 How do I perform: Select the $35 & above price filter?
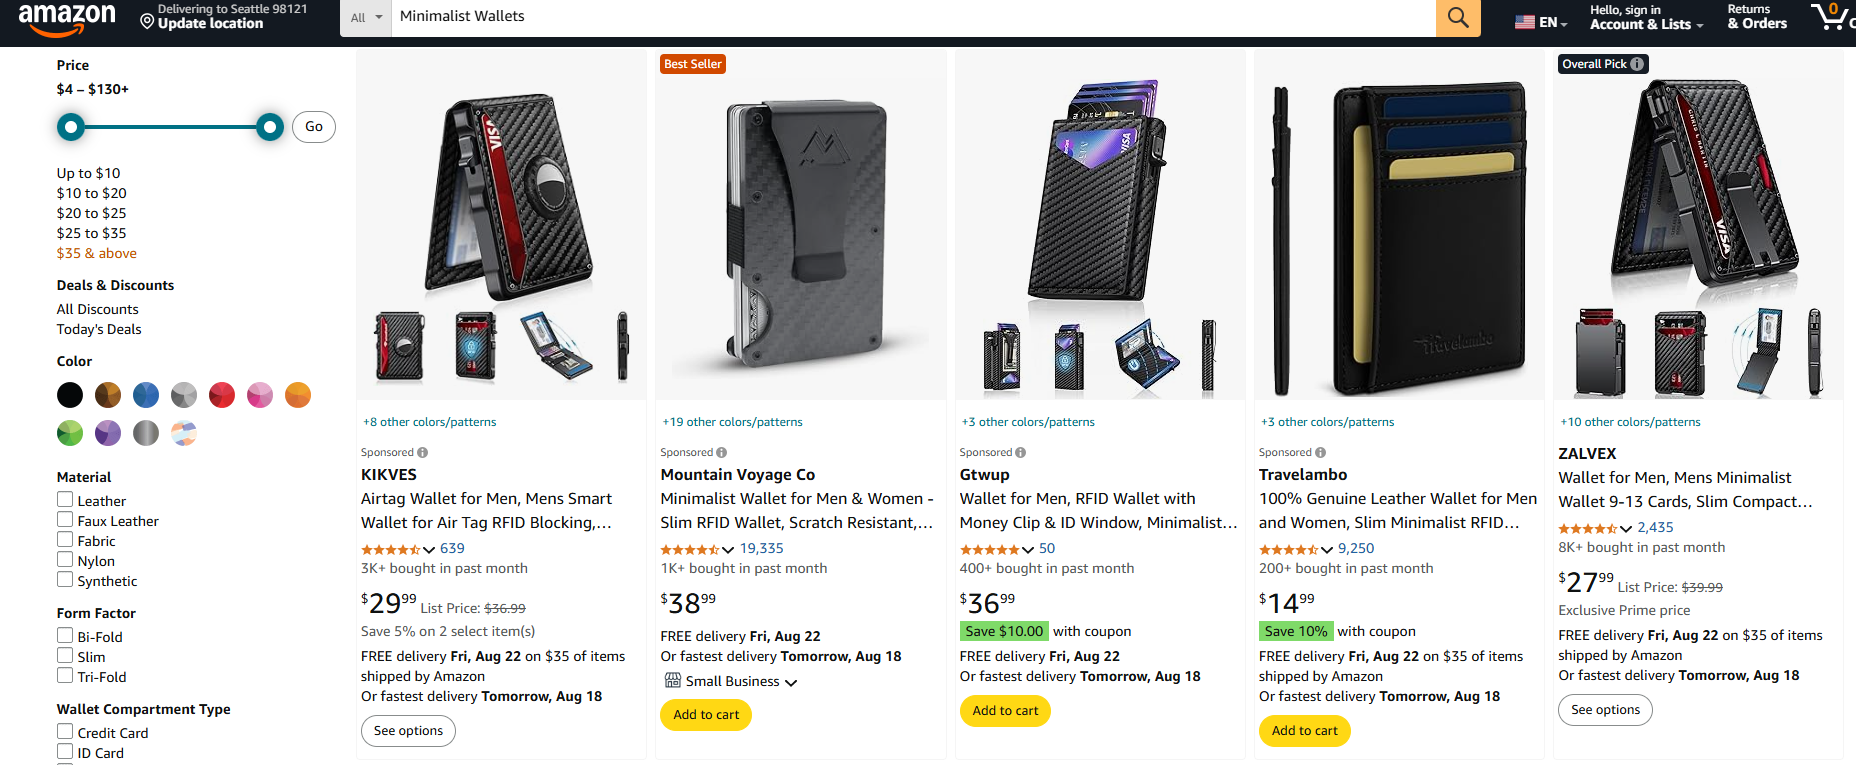coord(97,253)
